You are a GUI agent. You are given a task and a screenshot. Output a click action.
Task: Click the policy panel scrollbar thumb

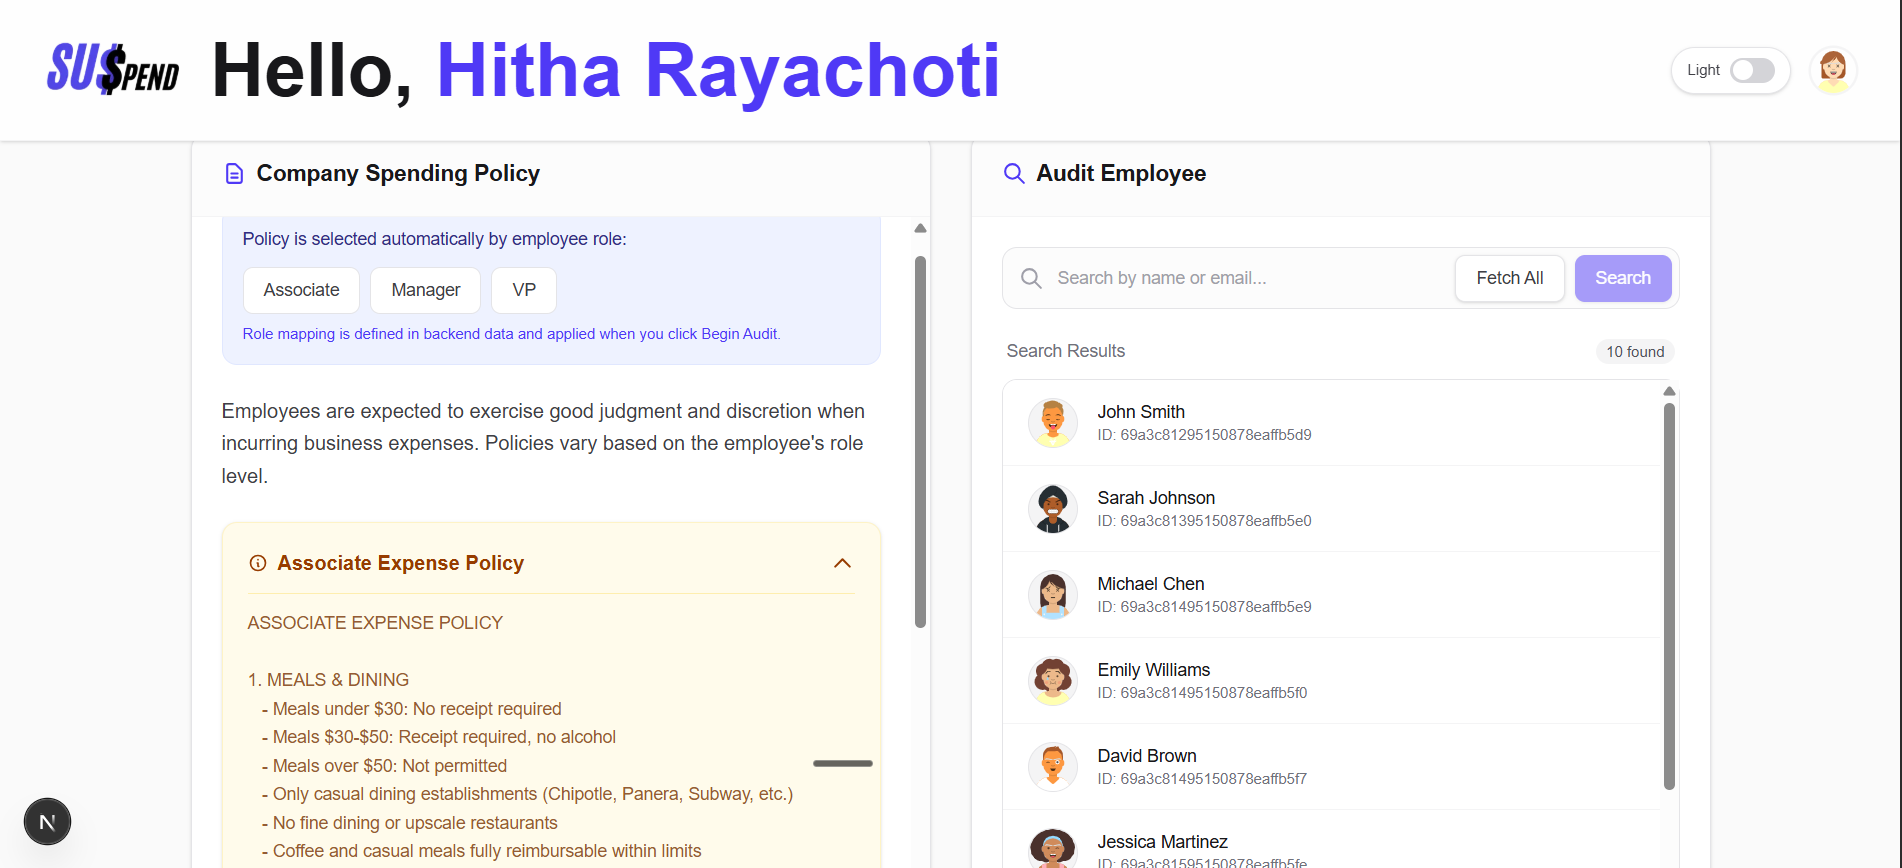coord(920,442)
